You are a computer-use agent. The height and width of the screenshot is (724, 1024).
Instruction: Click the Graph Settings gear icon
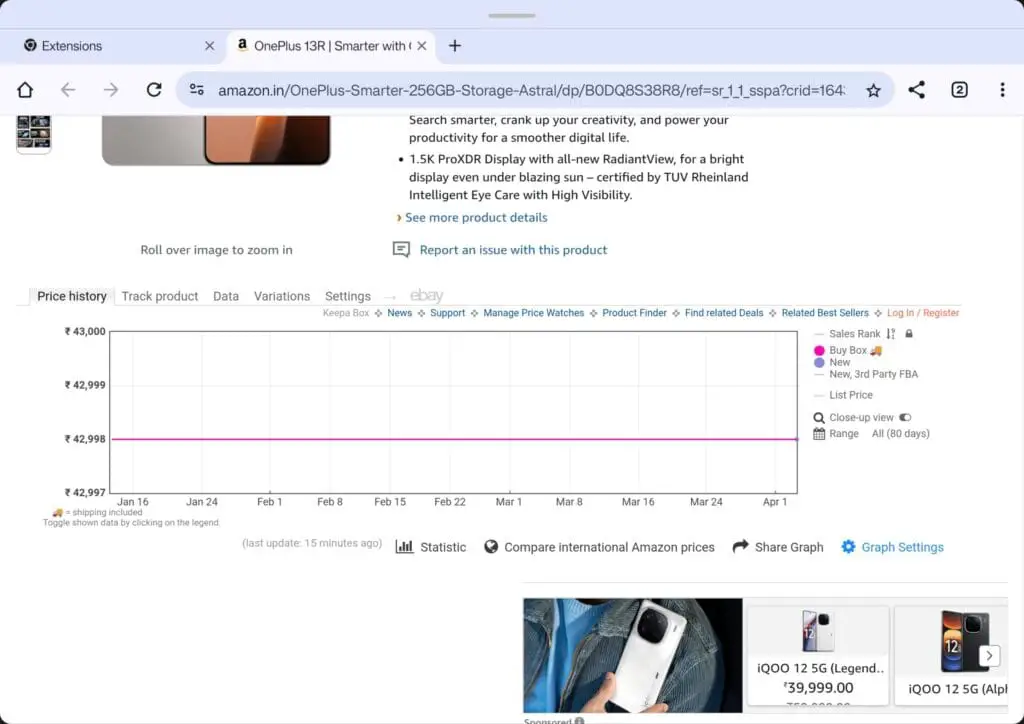(848, 546)
